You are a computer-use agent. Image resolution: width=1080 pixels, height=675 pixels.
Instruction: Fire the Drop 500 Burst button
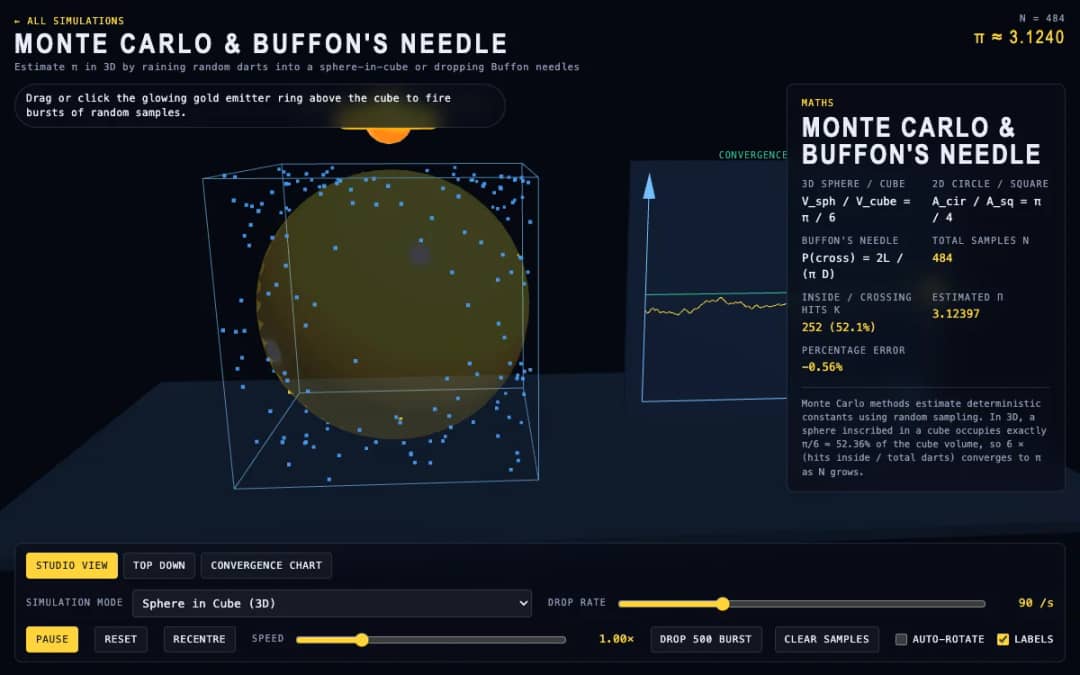(x=706, y=639)
